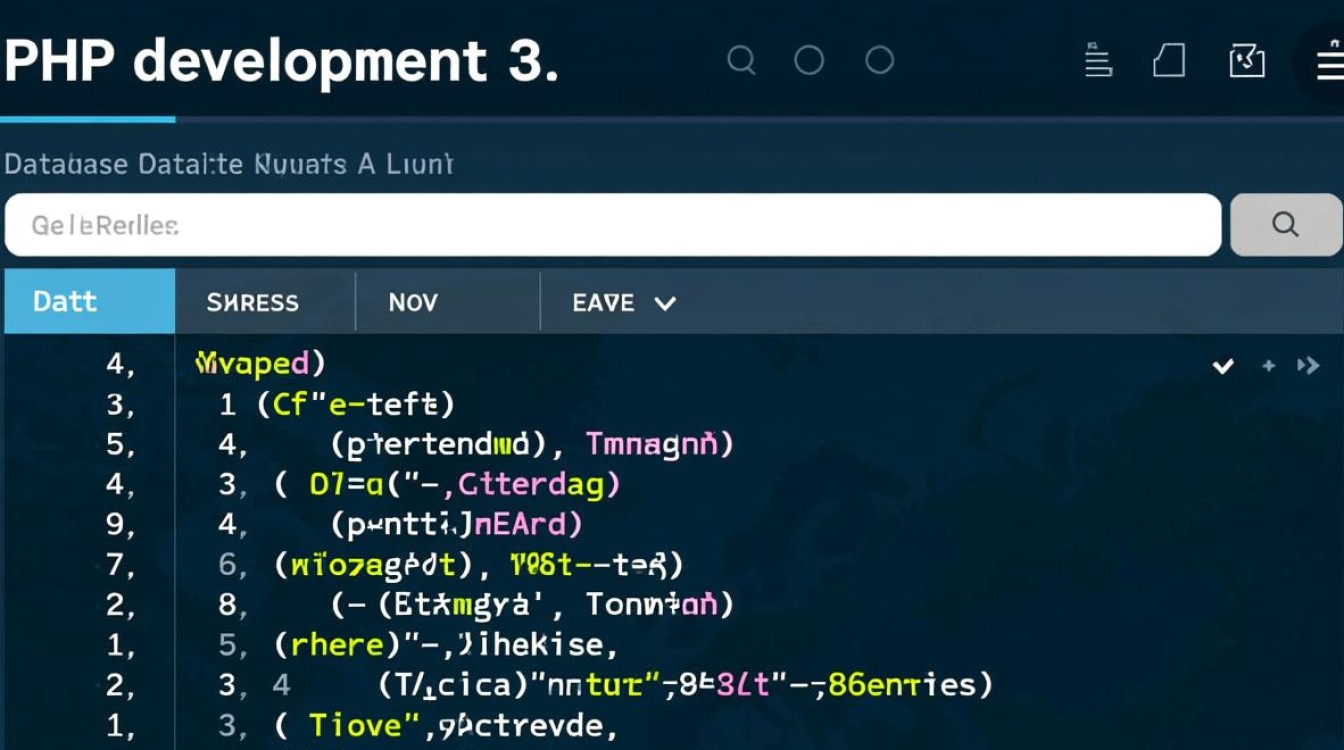Focus the GeleRerlles search input field

[612, 225]
